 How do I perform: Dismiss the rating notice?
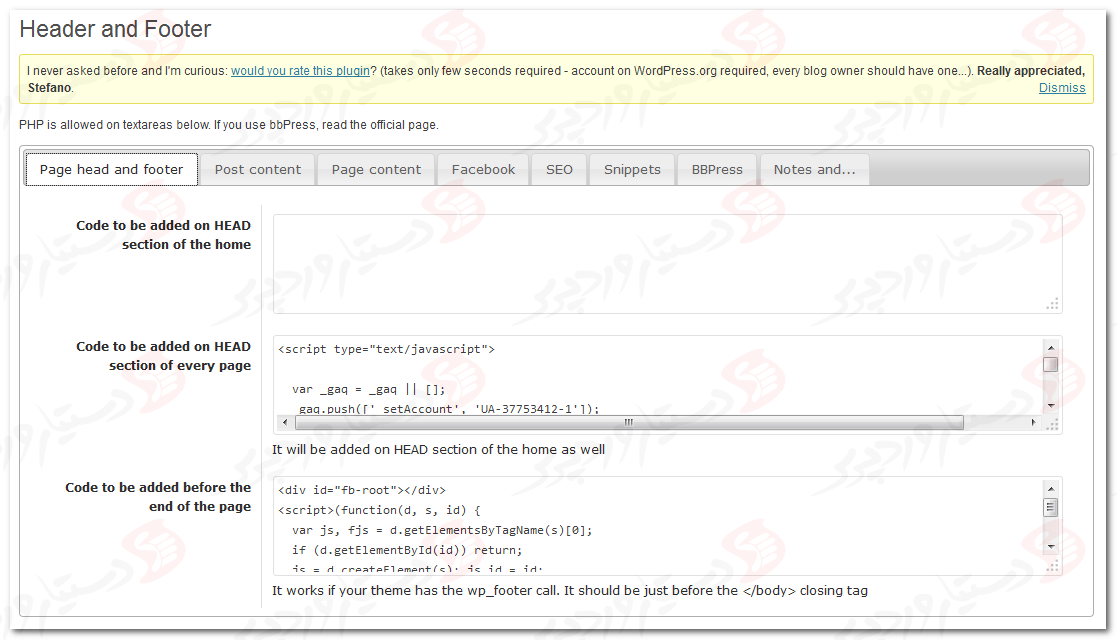pyautogui.click(x=1061, y=88)
